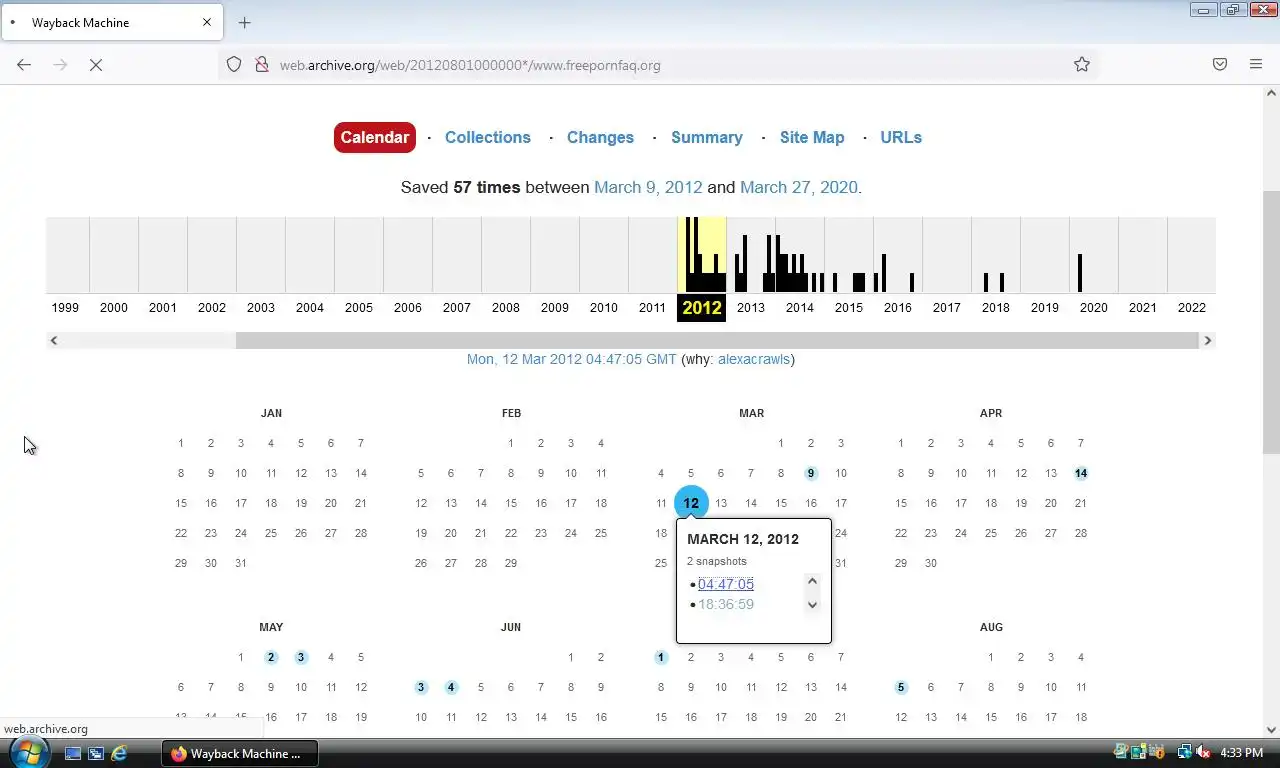1280x768 pixels.
Task: Open the March 9, 2012 link
Action: click(x=648, y=187)
